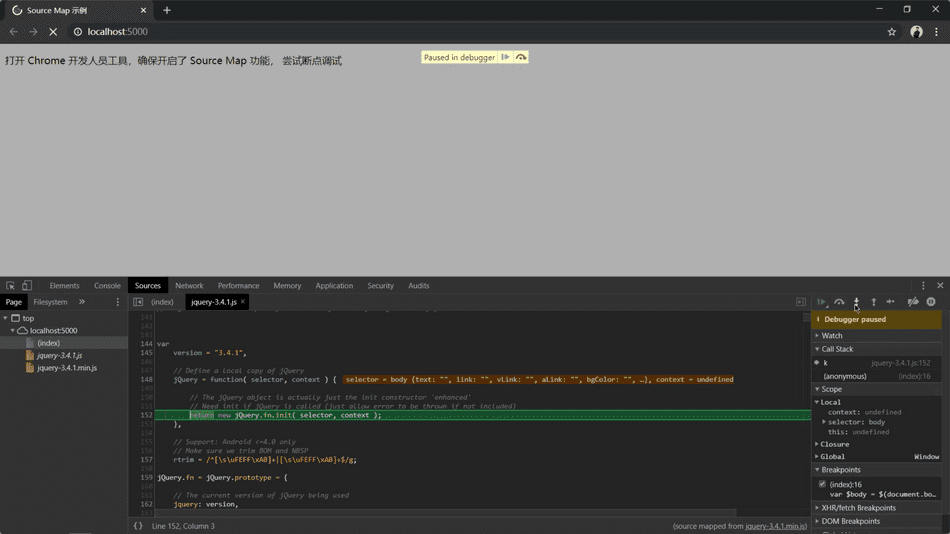Deactivate all breakpoints icon
The height and width of the screenshot is (534, 950).
click(x=913, y=302)
